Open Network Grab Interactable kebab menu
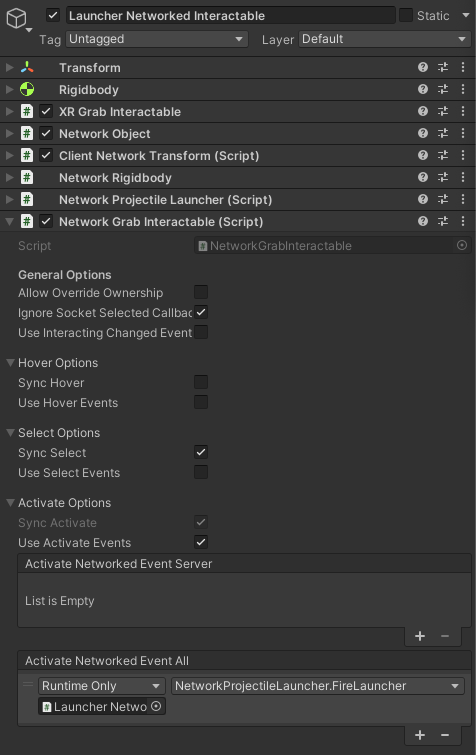Screen dimensions: 476x755 point(463,221)
